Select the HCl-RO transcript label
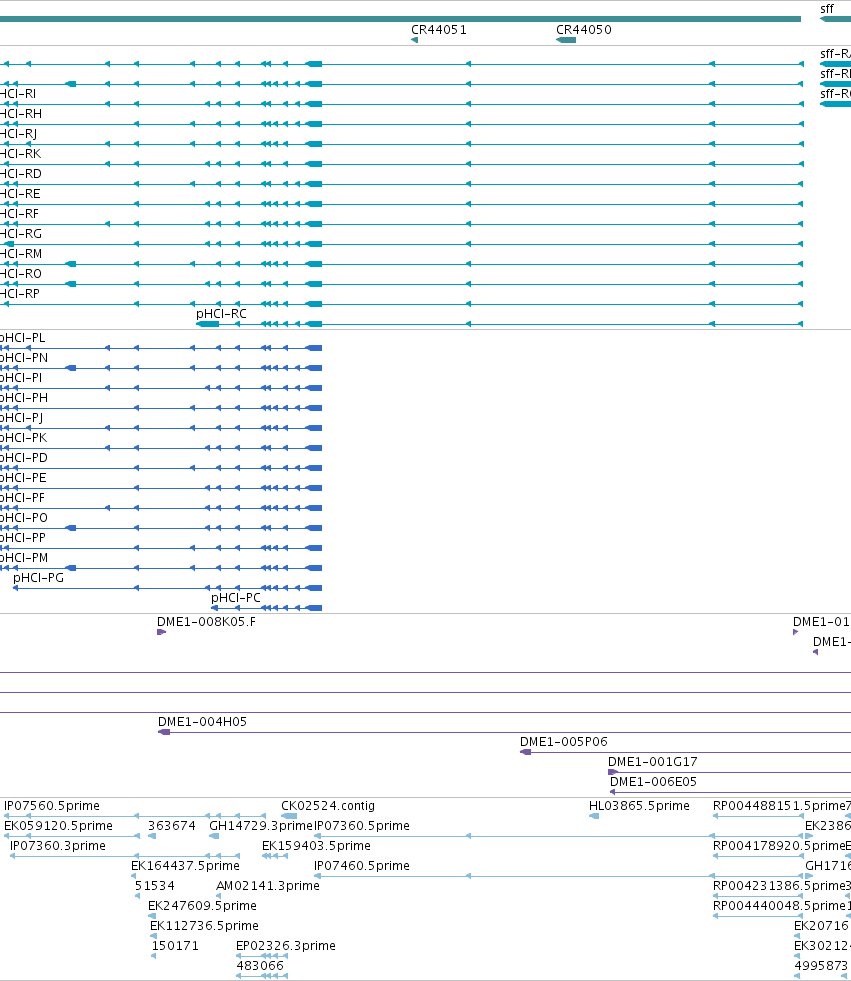The image size is (851, 981). [21, 274]
